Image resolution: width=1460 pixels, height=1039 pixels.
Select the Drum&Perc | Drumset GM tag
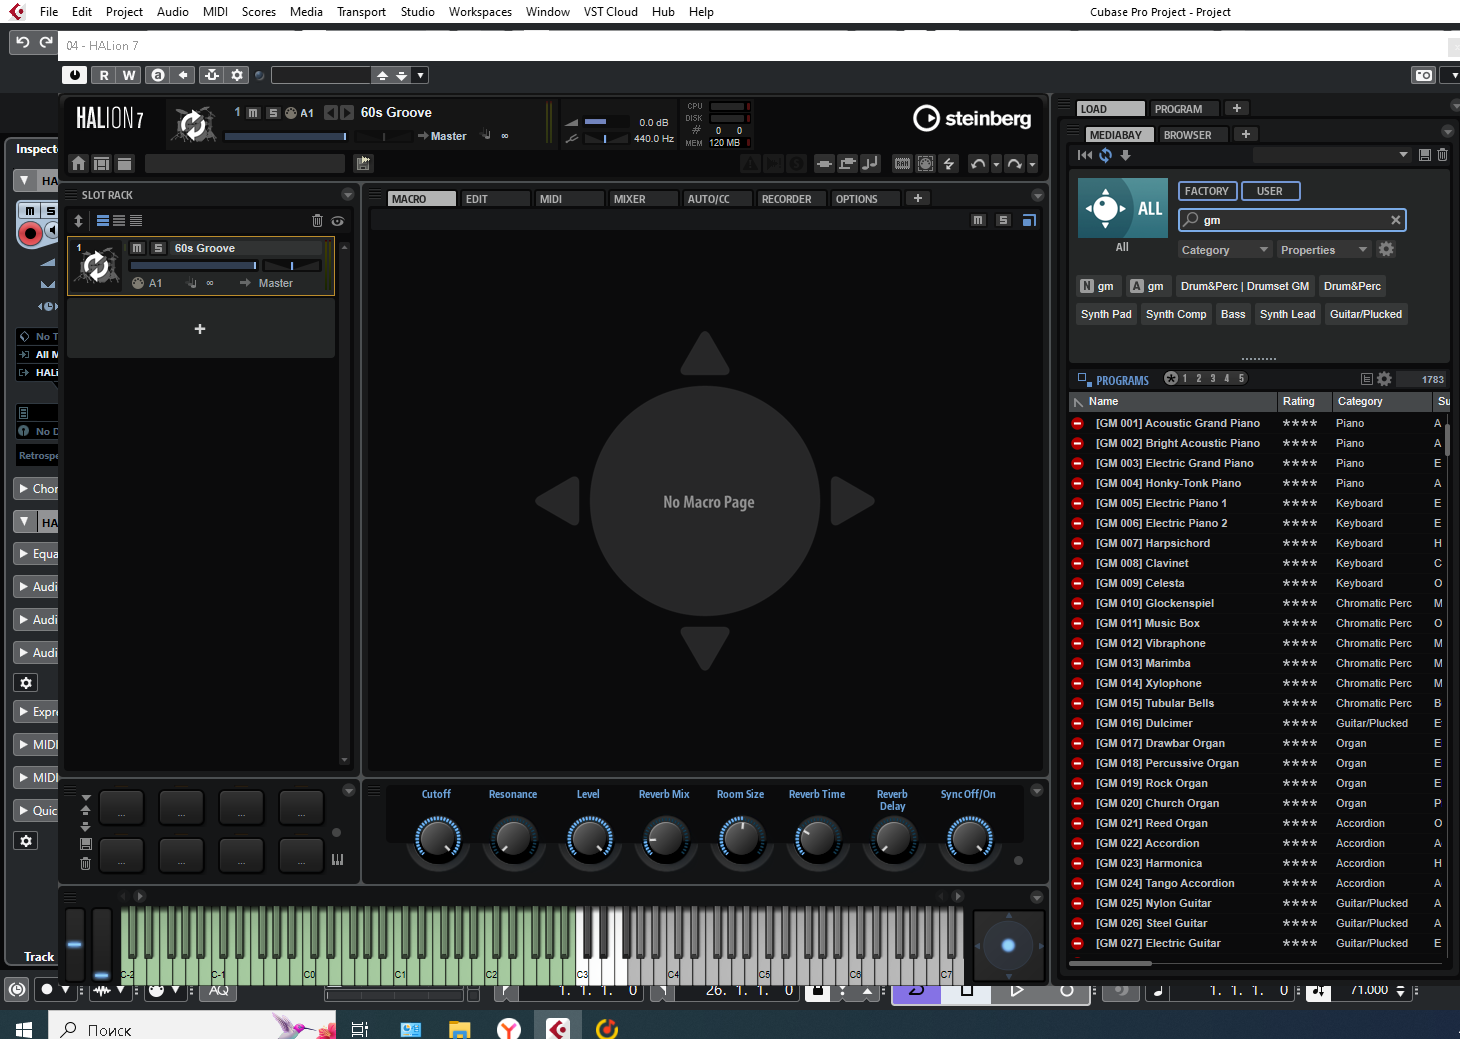click(1245, 286)
